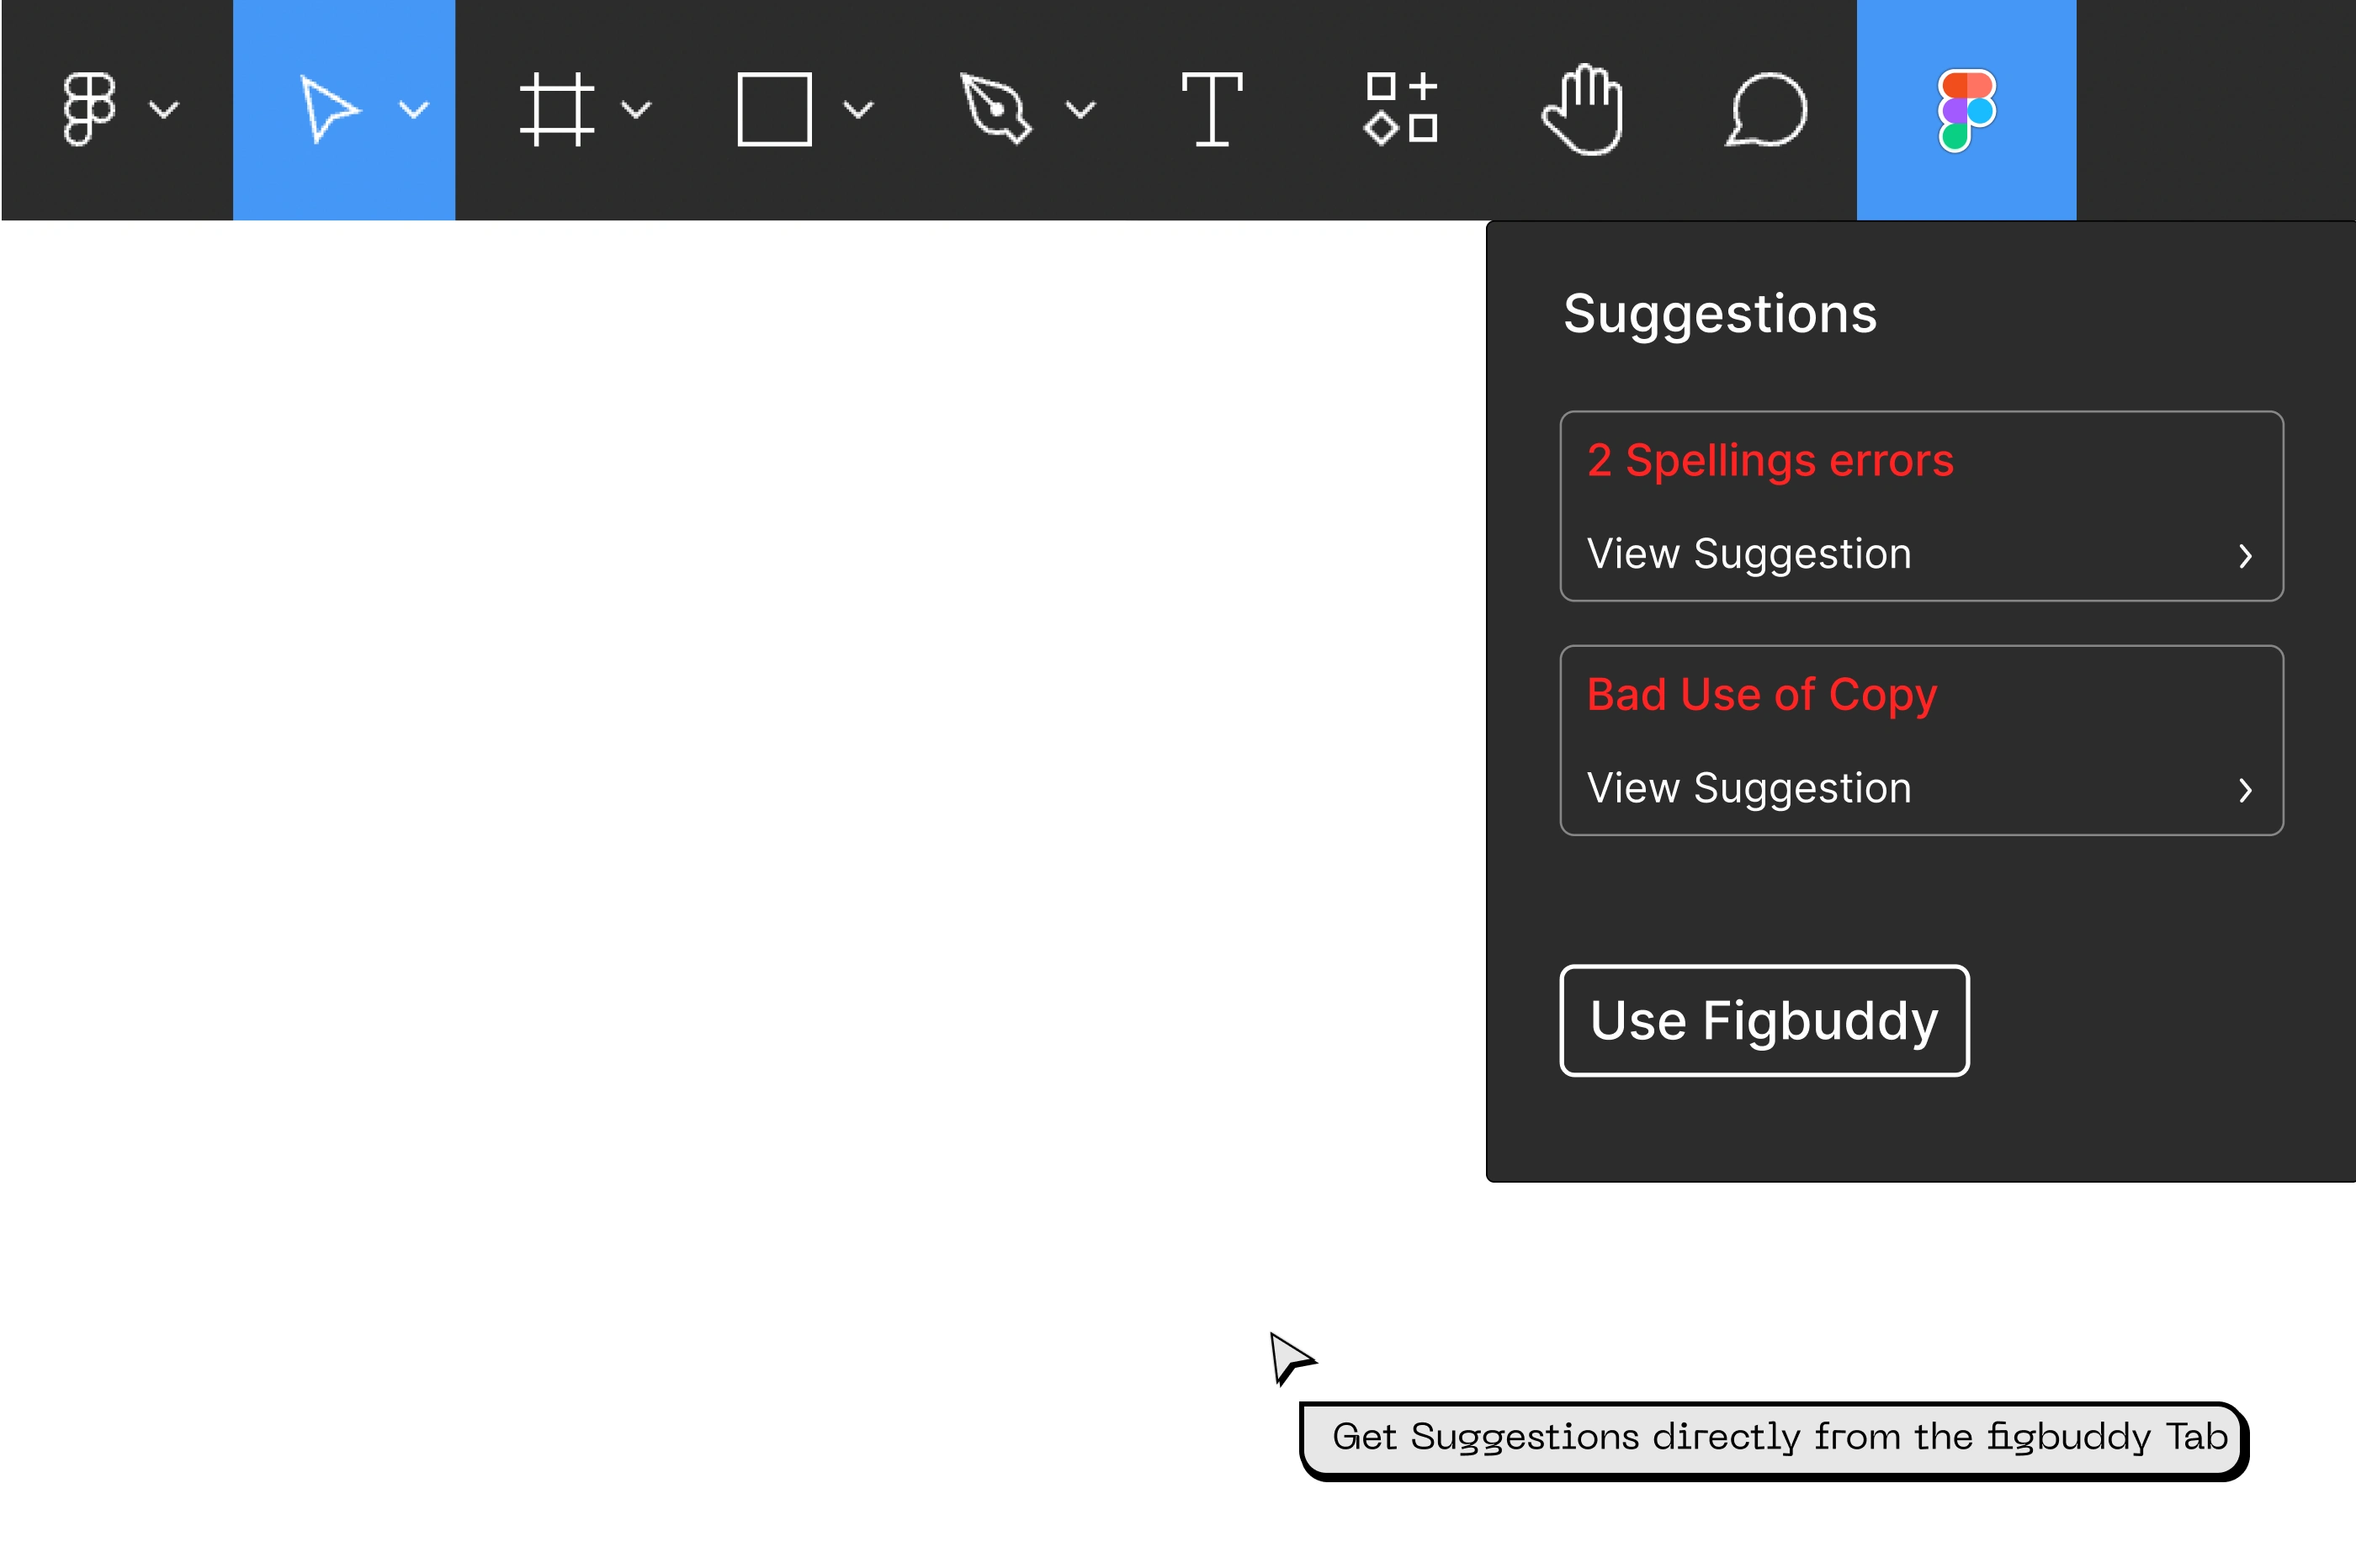
Task: Expand the Move tool dropdown chevron
Action: (x=414, y=109)
